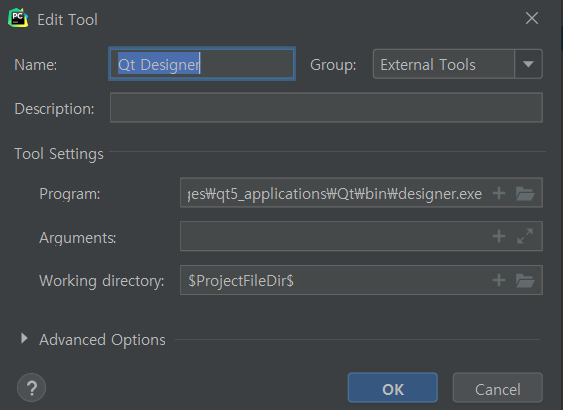Open help with question mark button

pos(32,388)
